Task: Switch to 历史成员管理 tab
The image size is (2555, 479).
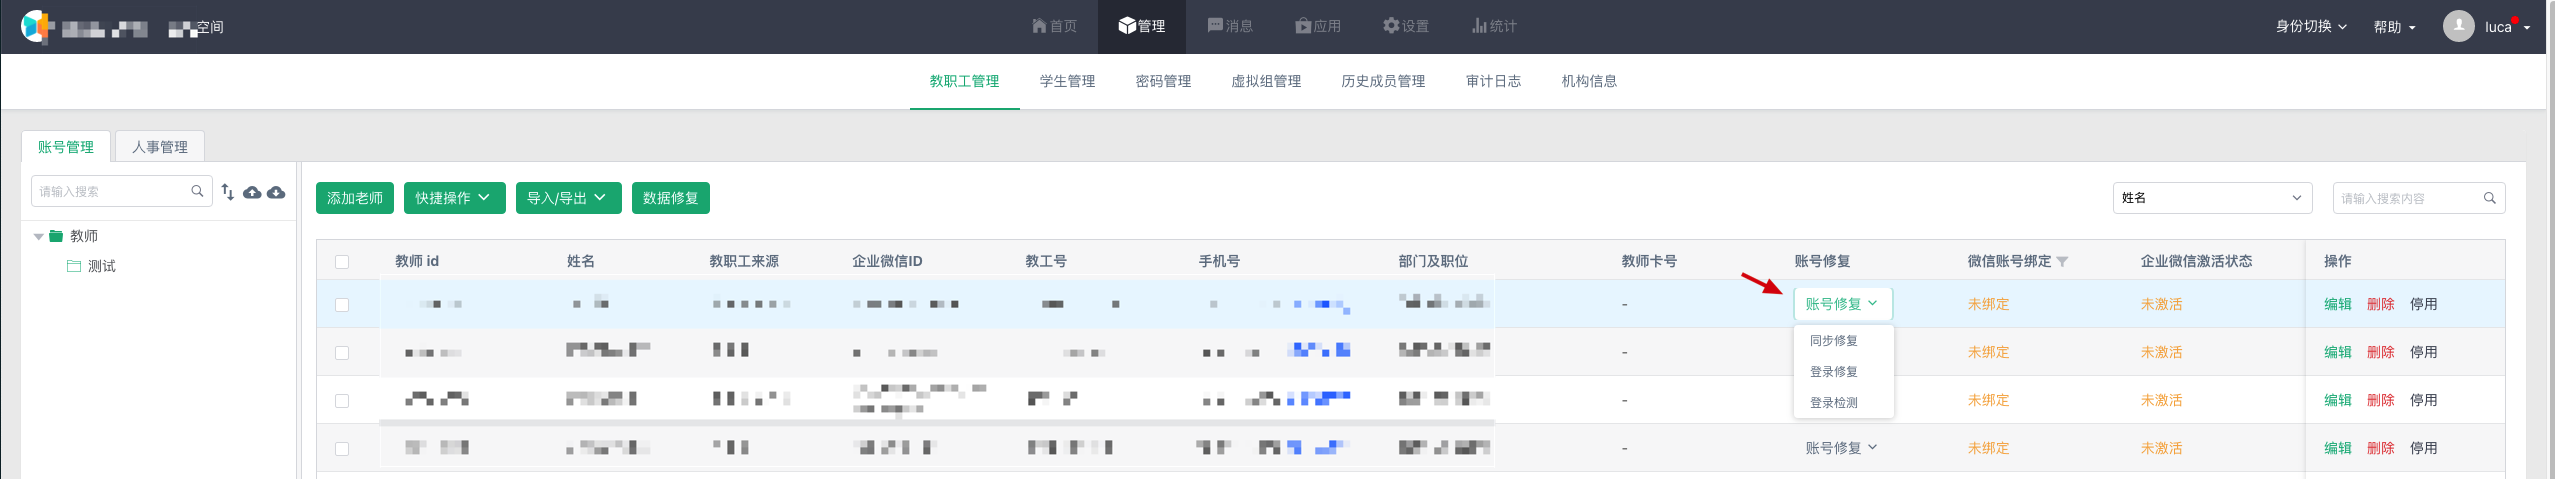Action: (1383, 81)
